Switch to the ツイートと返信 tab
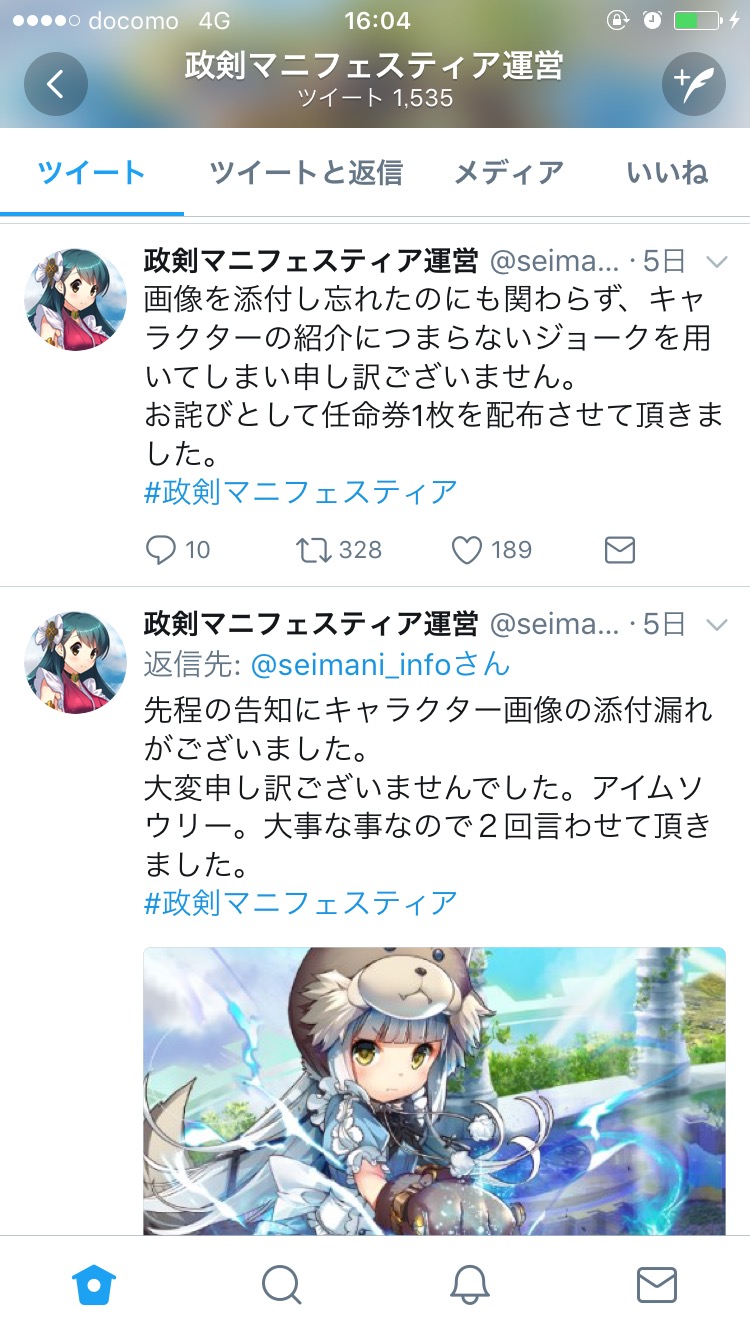Viewport: 750px width, 1334px height. [x=306, y=173]
